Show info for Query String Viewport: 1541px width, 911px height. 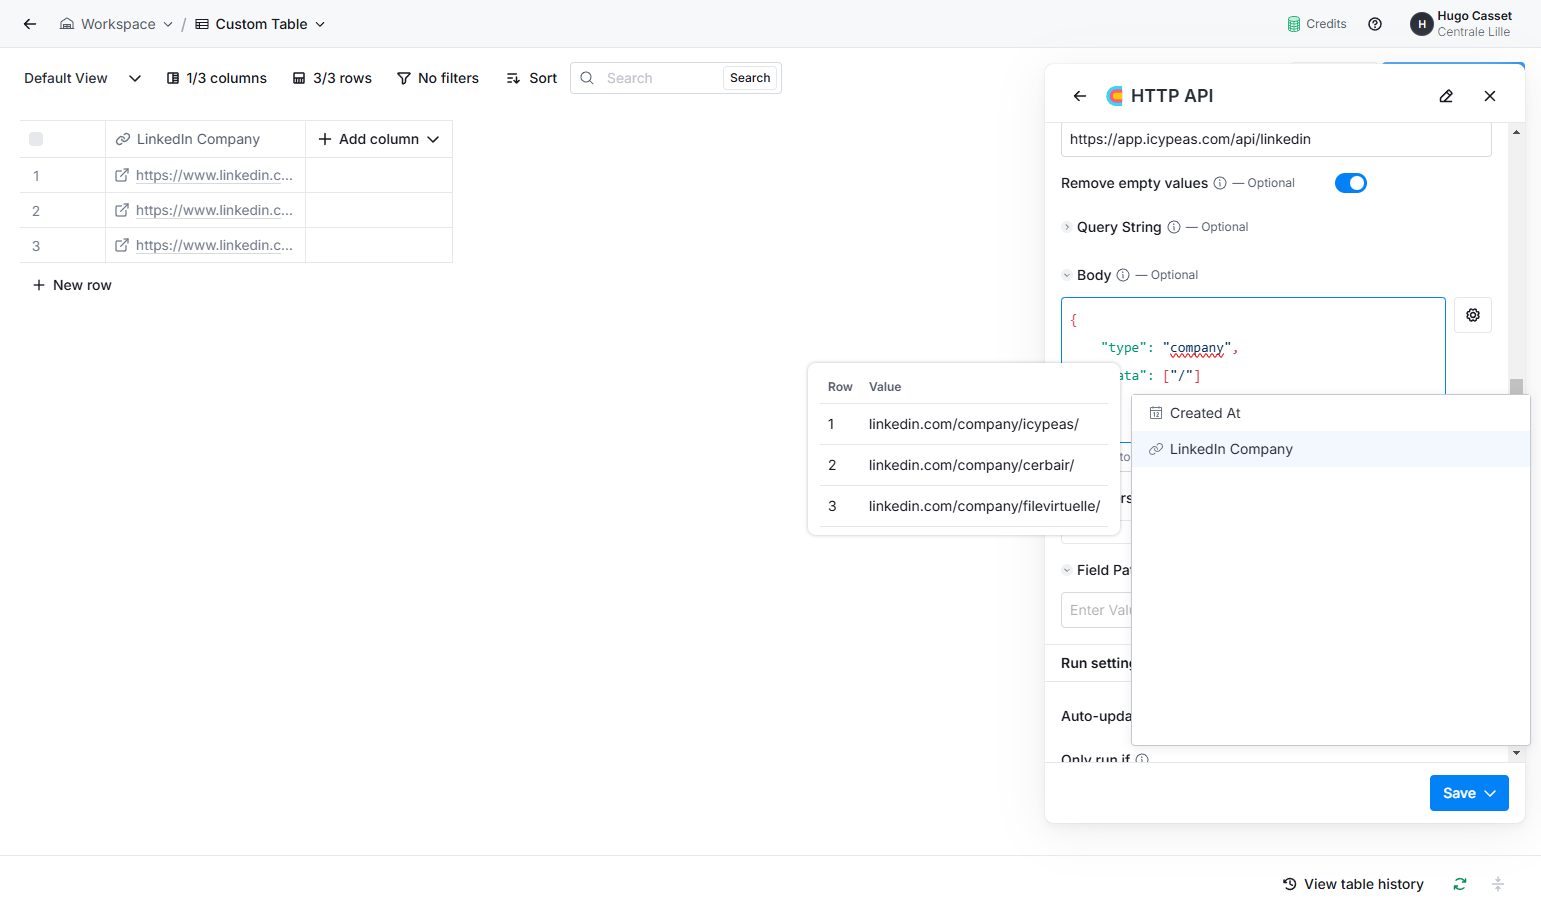point(1174,227)
